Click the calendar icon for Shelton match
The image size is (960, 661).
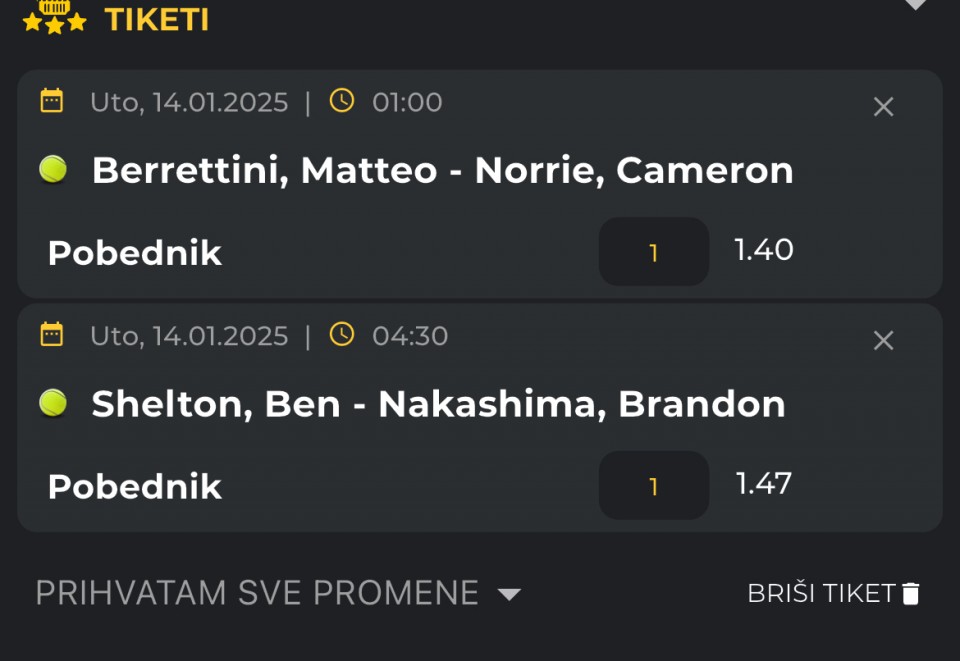coord(51,335)
